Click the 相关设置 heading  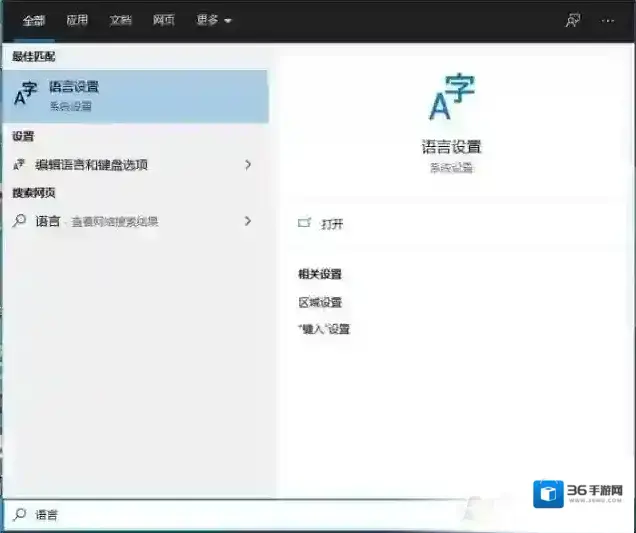320,274
